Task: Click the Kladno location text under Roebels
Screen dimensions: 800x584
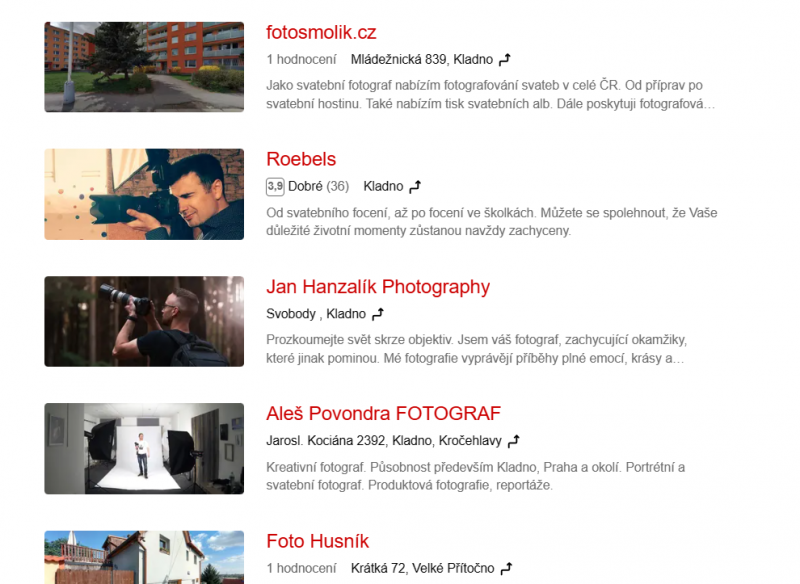Action: pos(383,187)
